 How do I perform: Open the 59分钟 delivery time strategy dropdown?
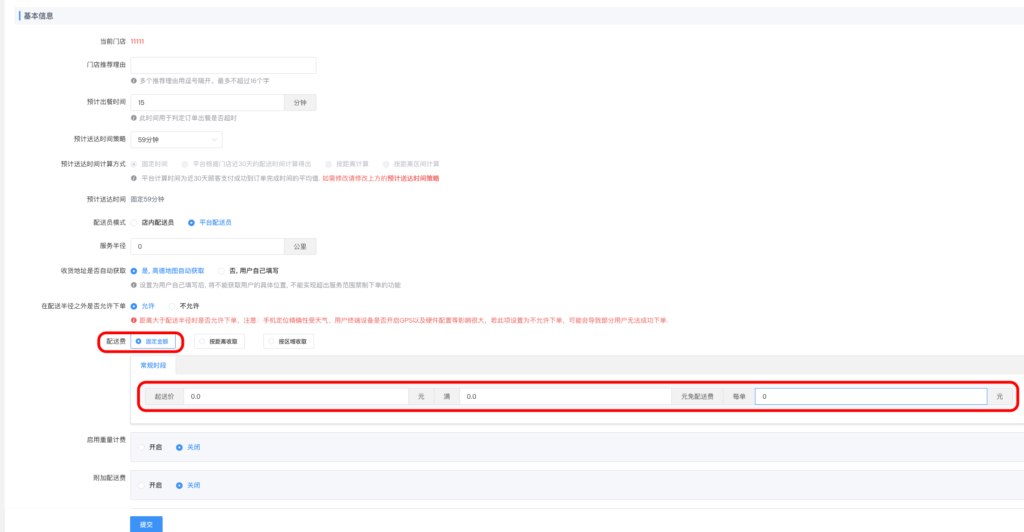[x=176, y=140]
